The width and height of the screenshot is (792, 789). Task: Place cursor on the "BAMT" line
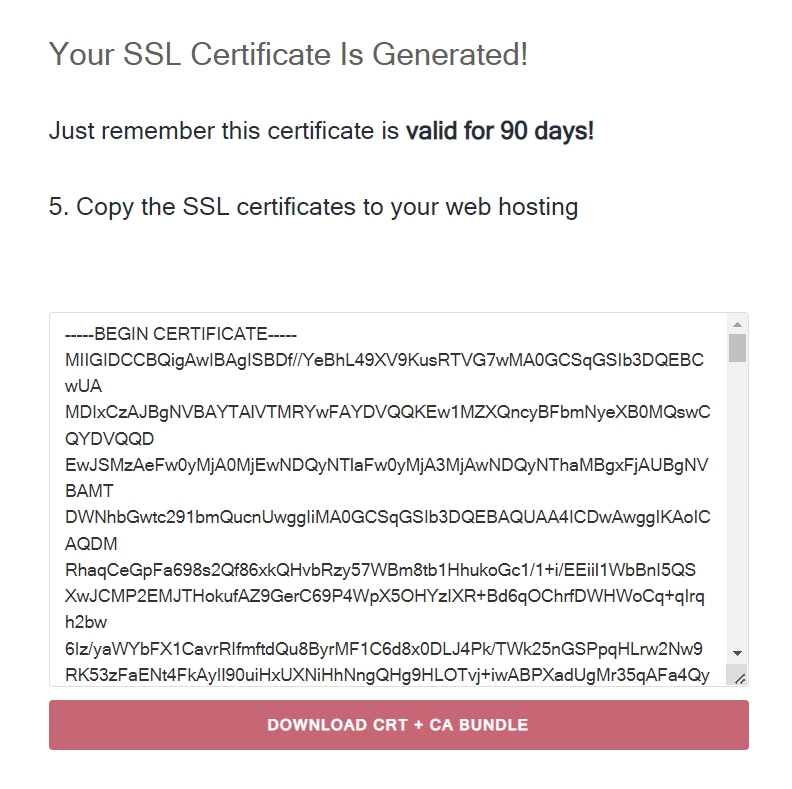[x=88, y=491]
